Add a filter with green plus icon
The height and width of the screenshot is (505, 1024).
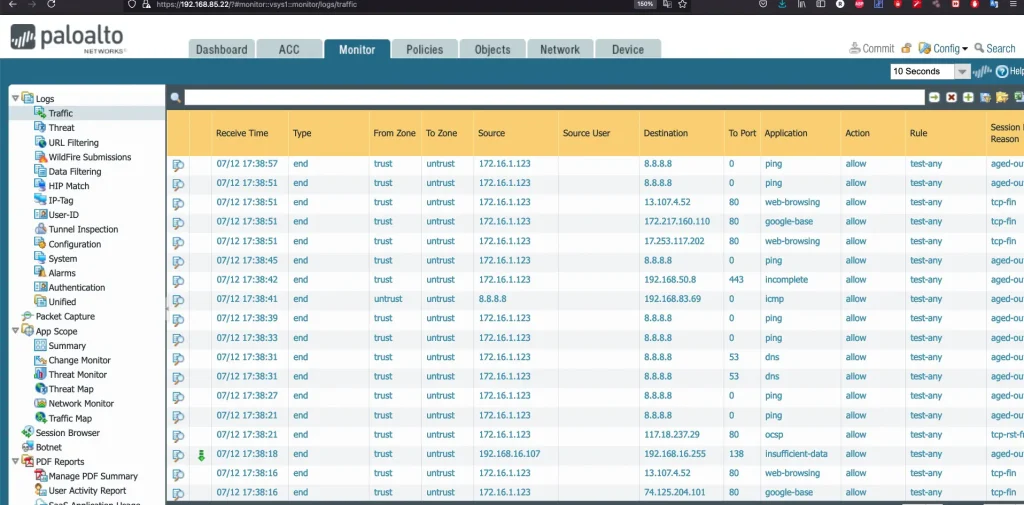968,97
